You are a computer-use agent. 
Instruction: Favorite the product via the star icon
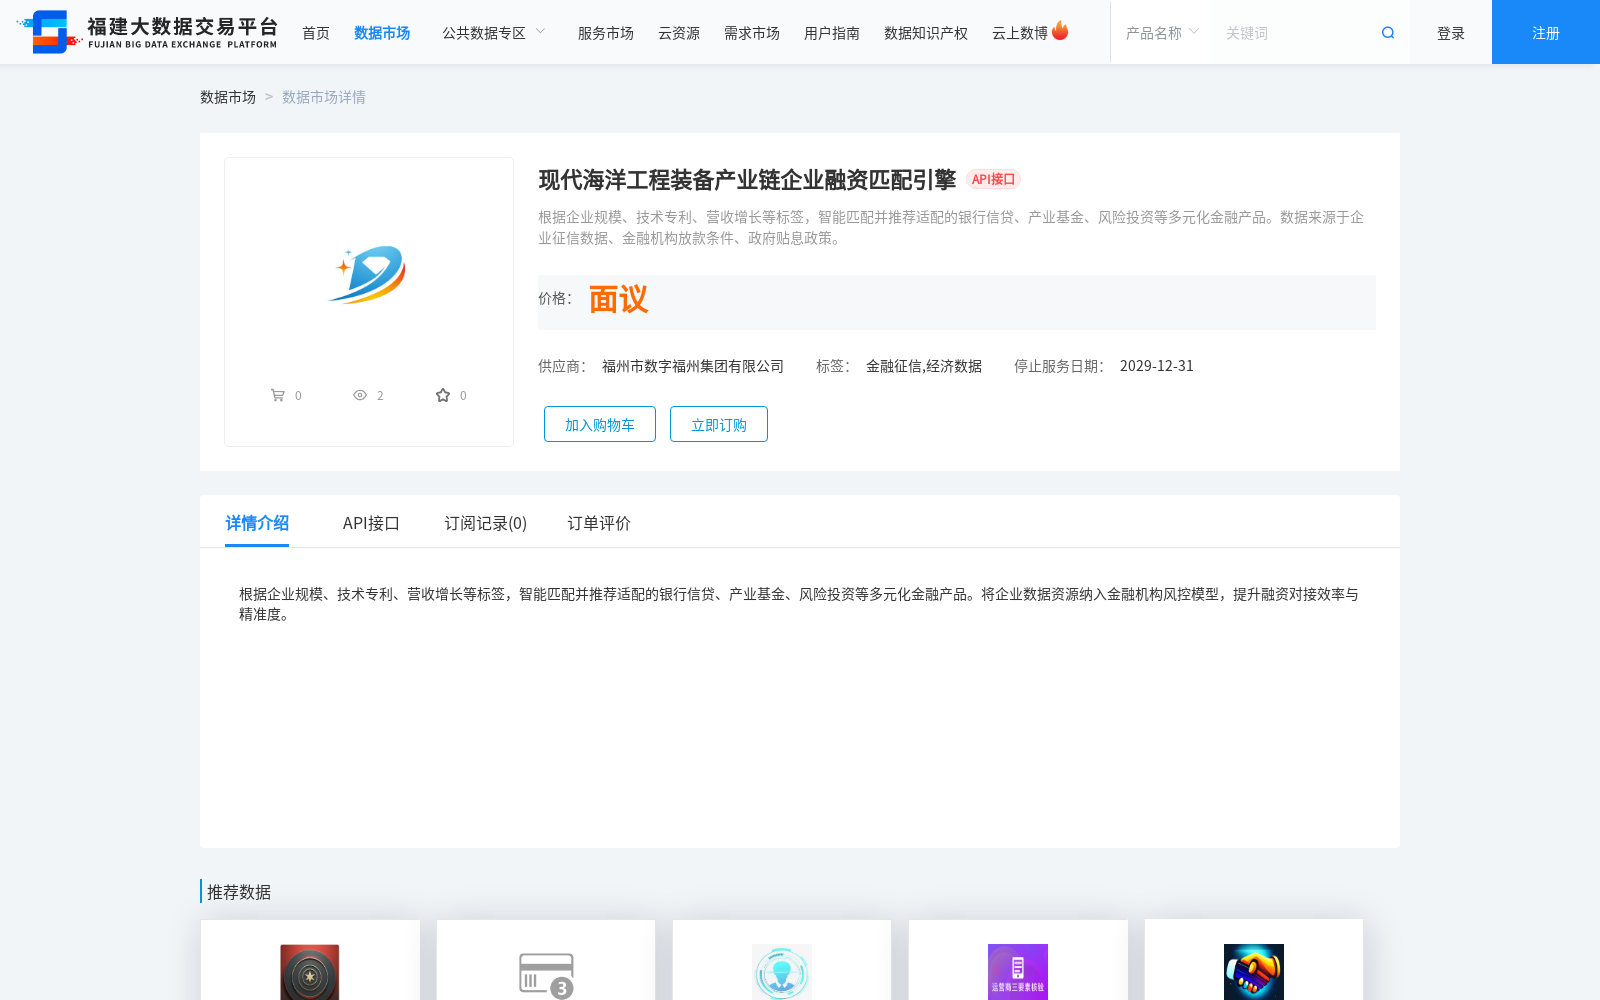(x=443, y=394)
